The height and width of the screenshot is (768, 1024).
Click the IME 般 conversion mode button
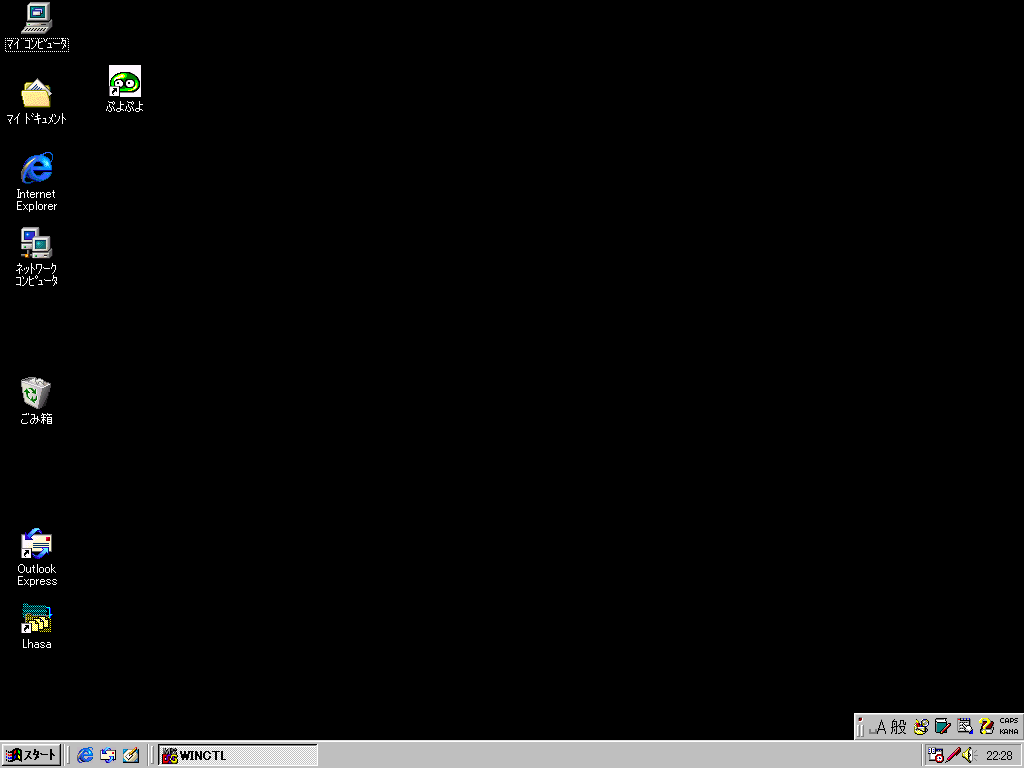899,727
